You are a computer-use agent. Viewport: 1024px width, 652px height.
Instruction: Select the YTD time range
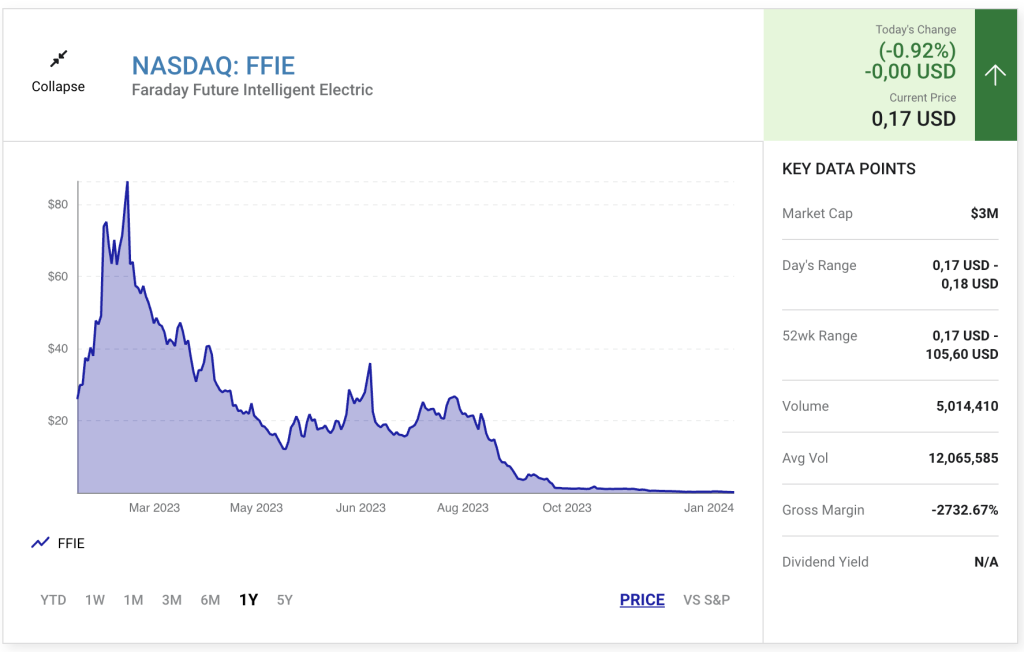53,600
